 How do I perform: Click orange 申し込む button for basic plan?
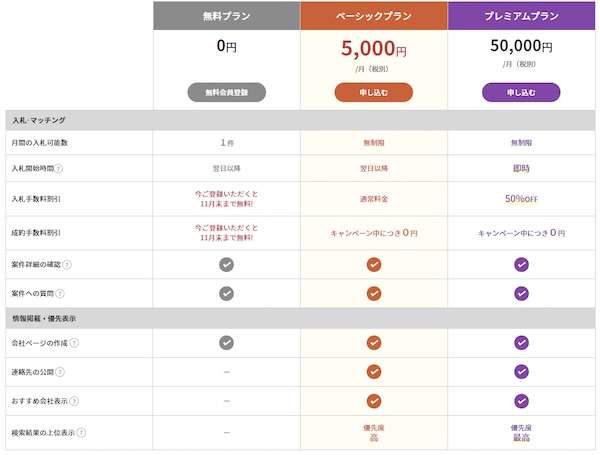pos(373,92)
